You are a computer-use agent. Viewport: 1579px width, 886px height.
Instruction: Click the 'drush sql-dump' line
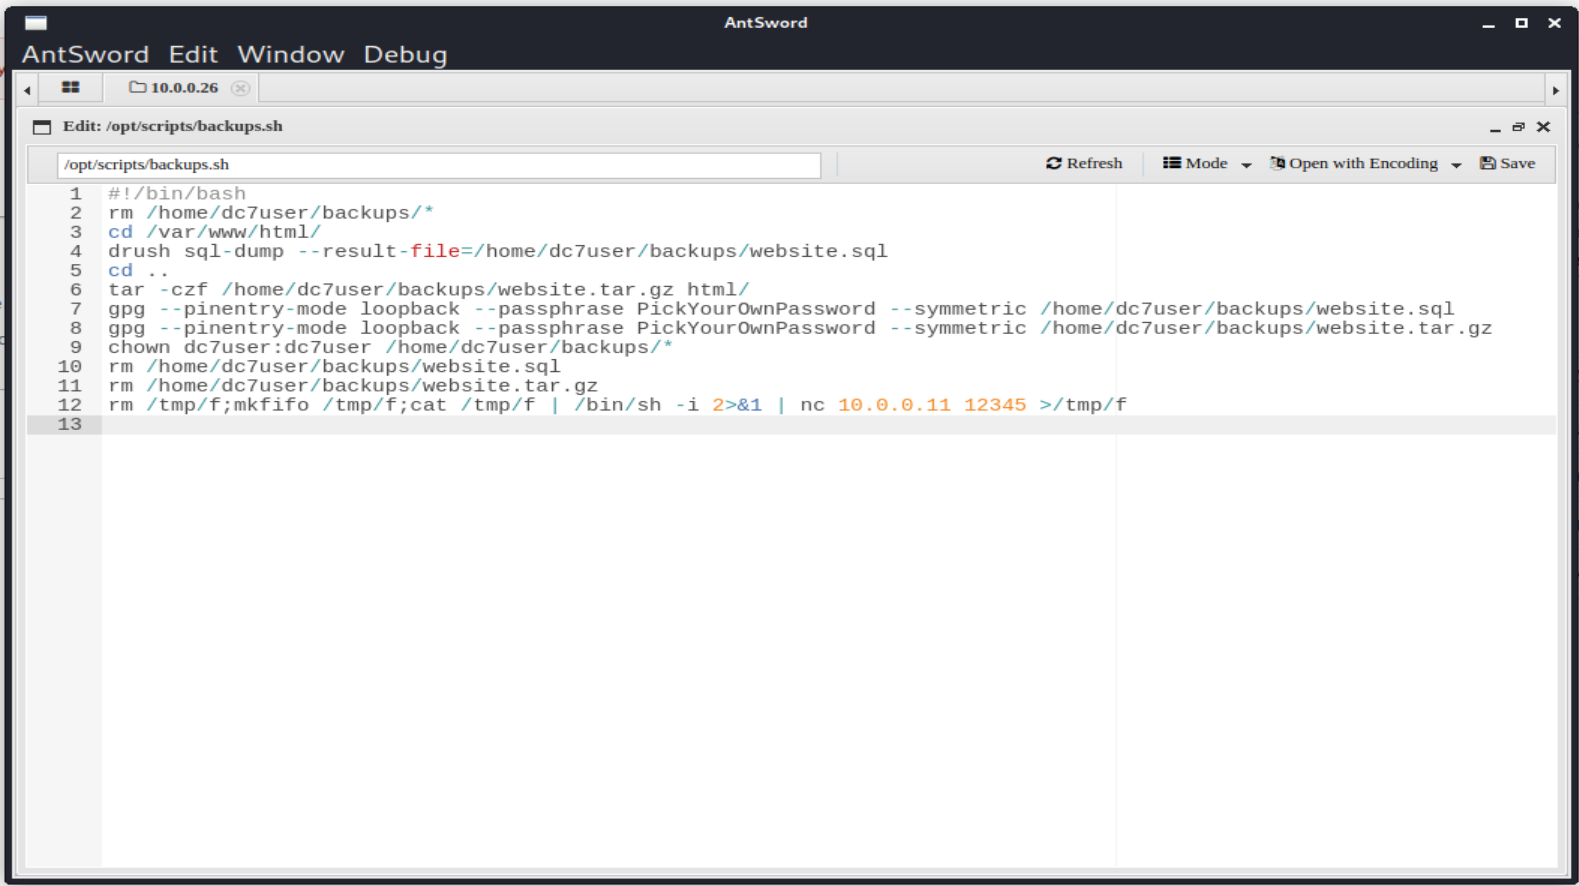(498, 251)
